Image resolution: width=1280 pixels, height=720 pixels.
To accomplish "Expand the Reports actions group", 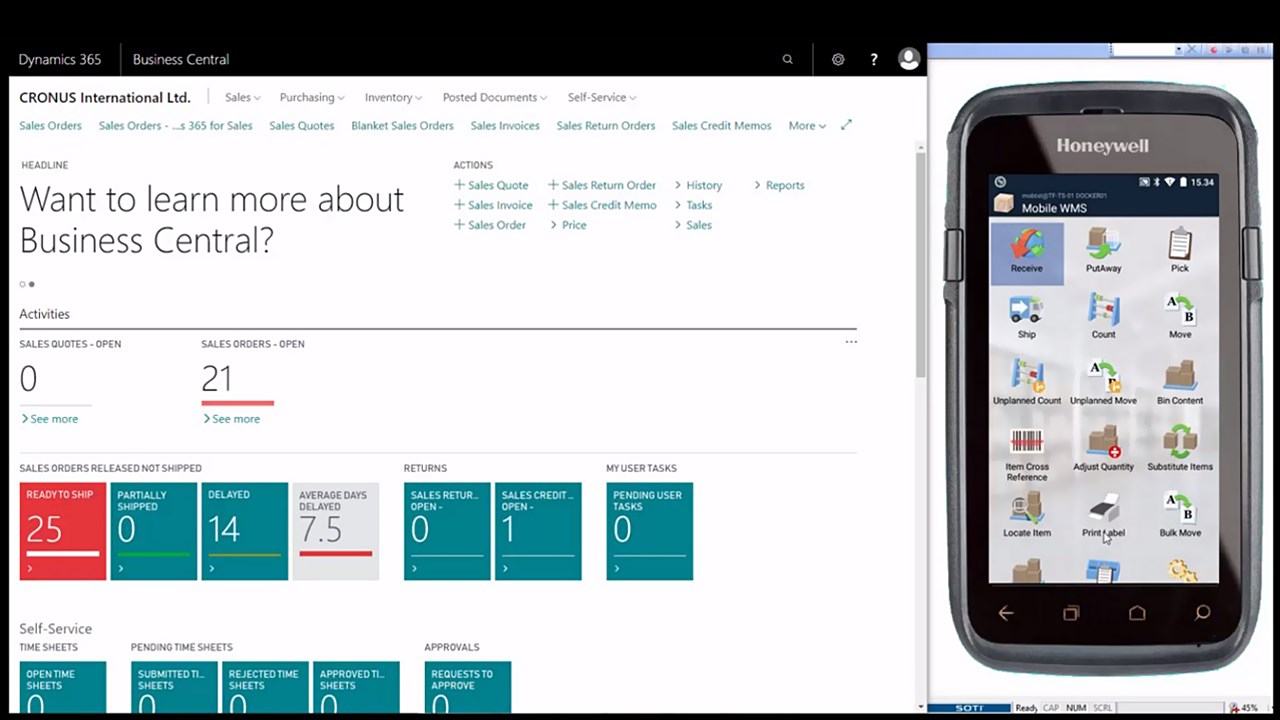I will (779, 185).
